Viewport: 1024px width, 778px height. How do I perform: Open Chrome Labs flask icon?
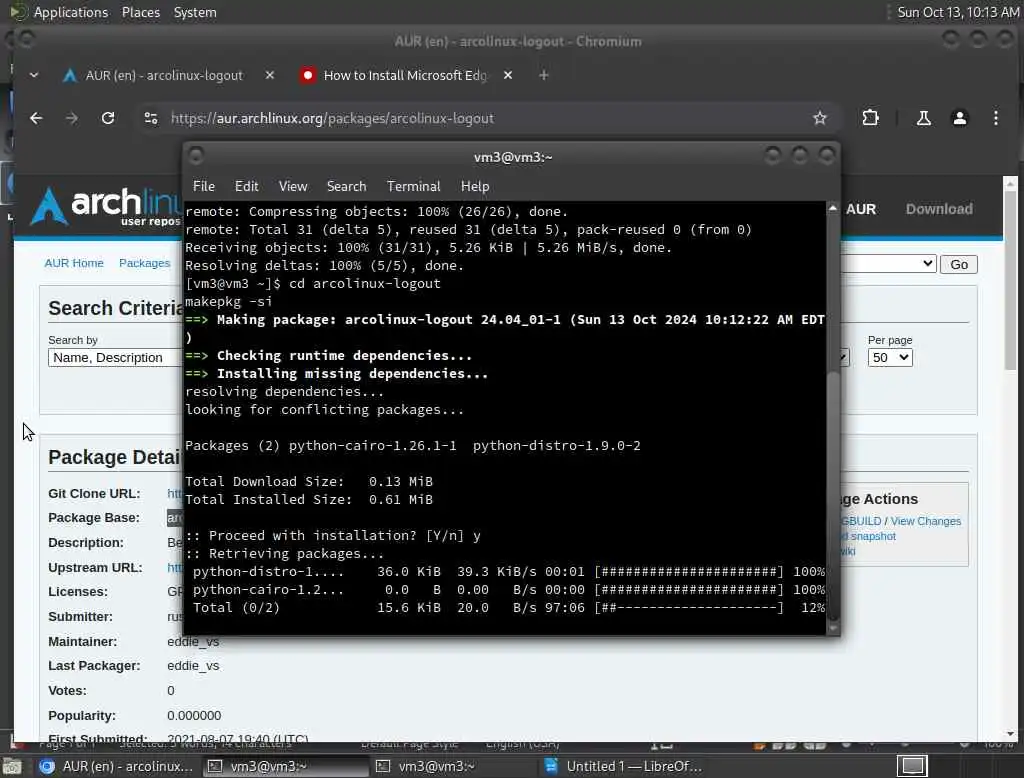coord(923,118)
